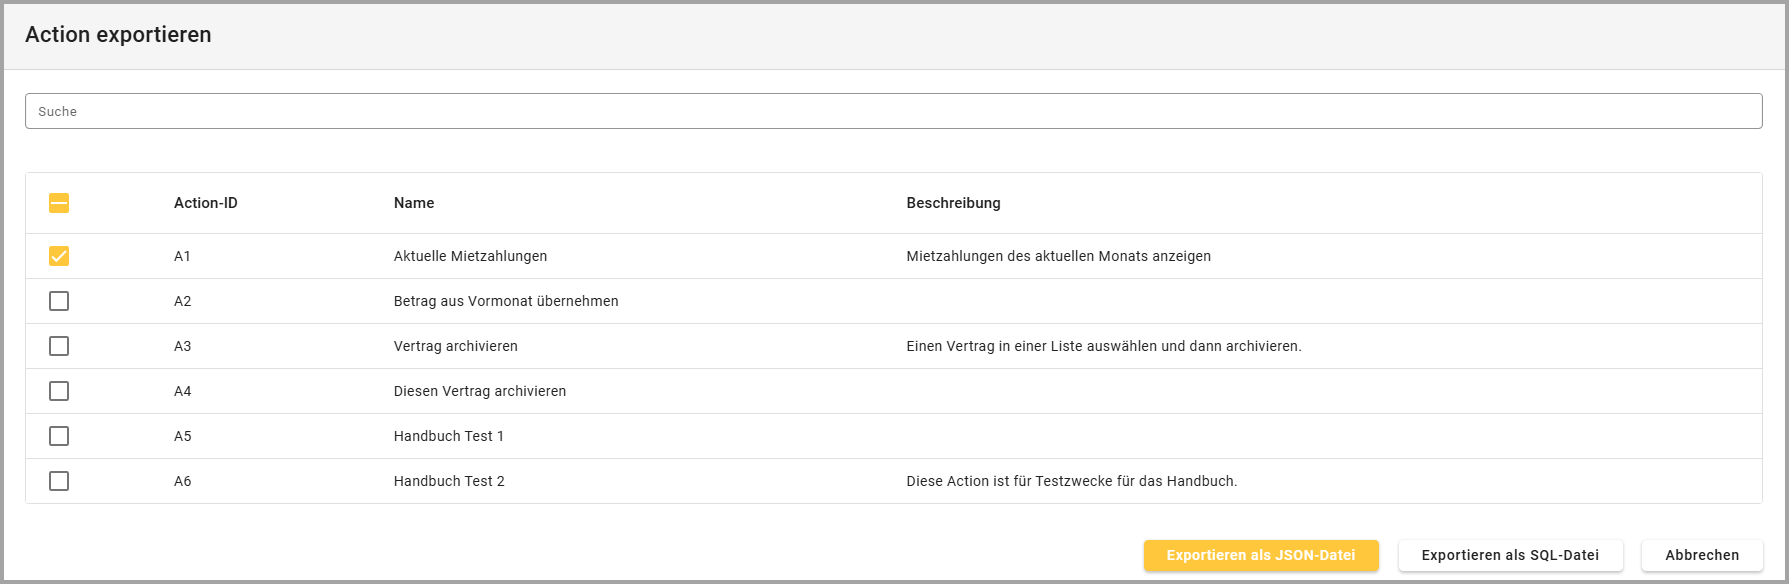Click the description text of Handbuch Test 2
This screenshot has height=584, width=1789.
(1071, 481)
